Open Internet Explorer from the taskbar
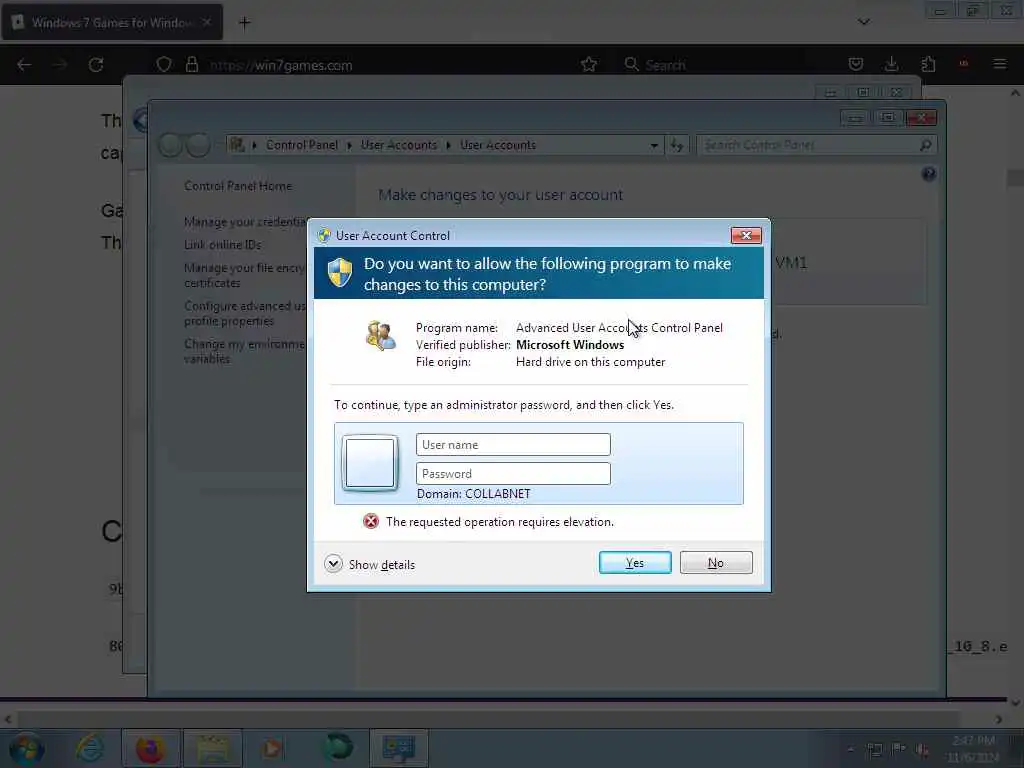Screen dimensions: 1024x768 [x=89, y=748]
